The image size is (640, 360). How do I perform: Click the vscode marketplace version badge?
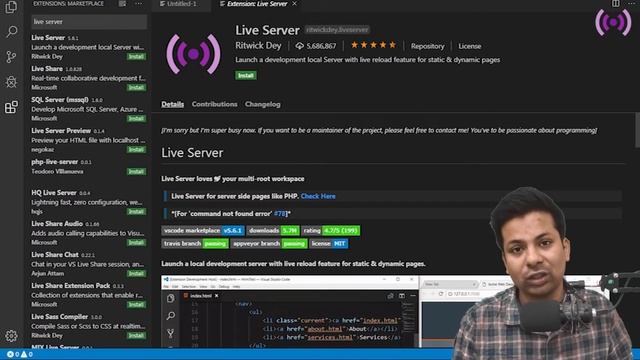203,231
